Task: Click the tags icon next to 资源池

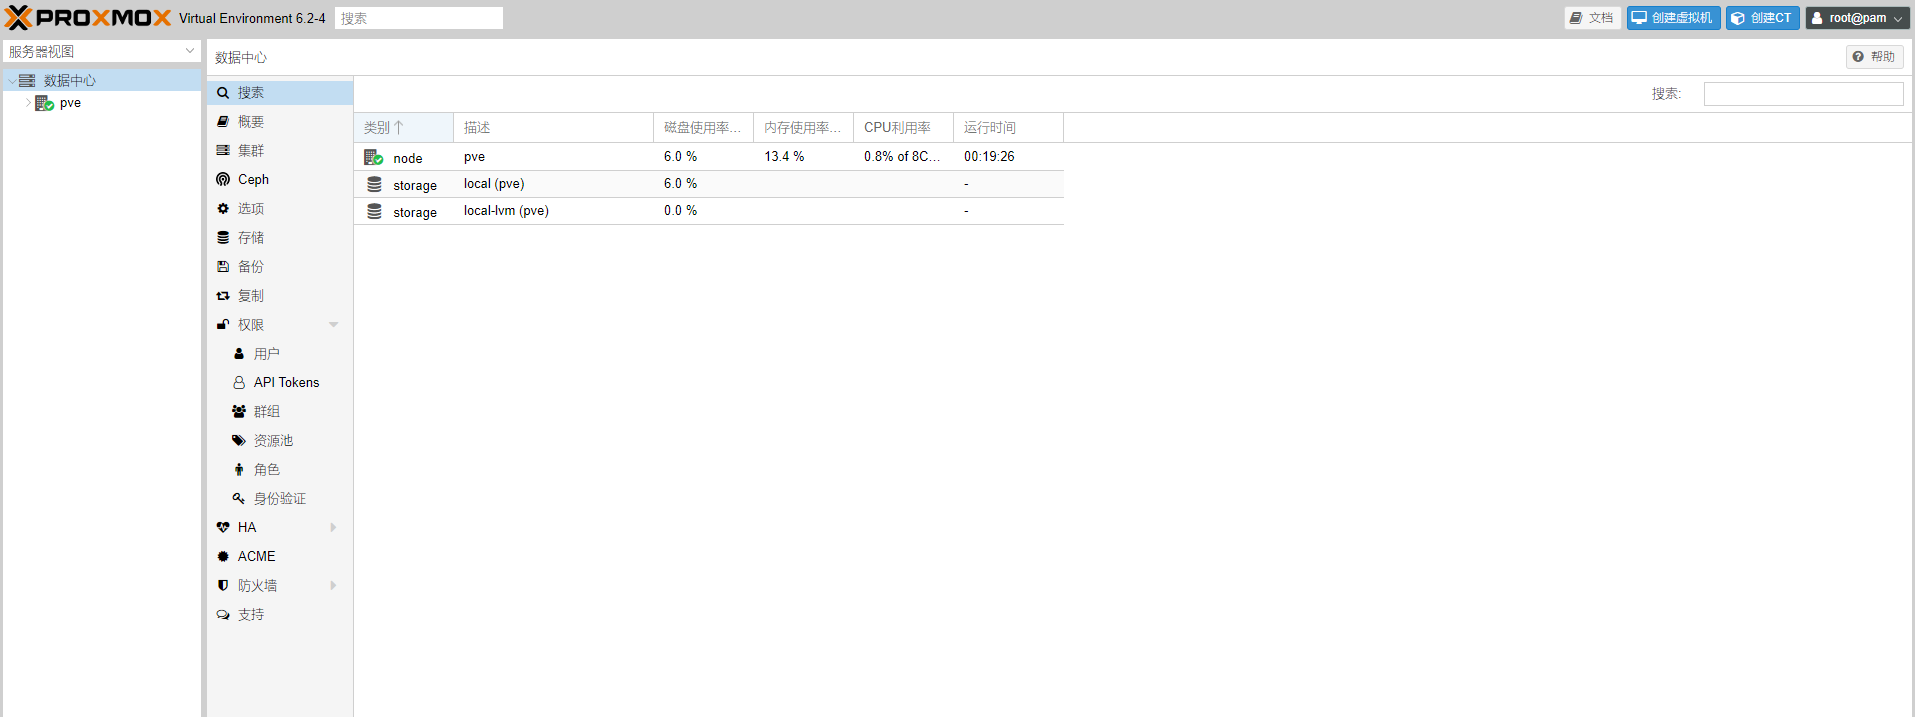Action: (x=239, y=441)
